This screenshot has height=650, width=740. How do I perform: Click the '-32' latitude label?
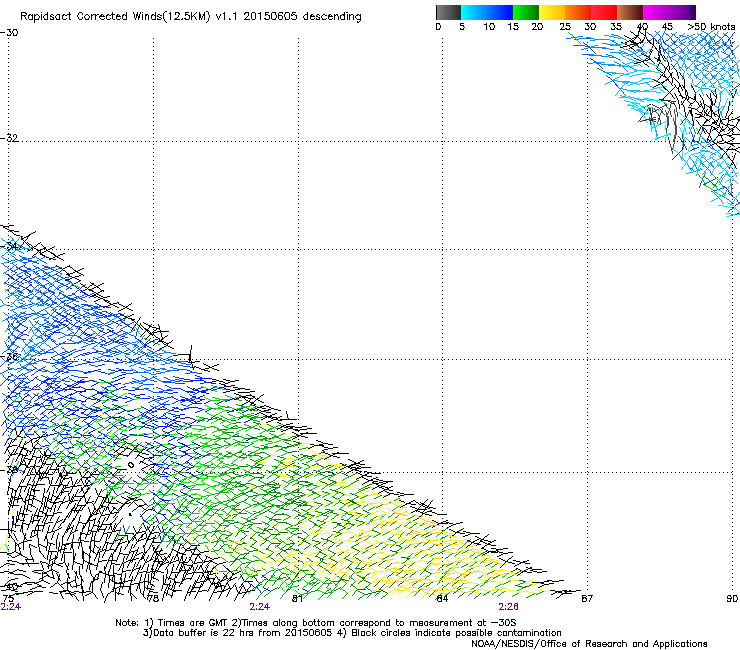[x=9, y=138]
